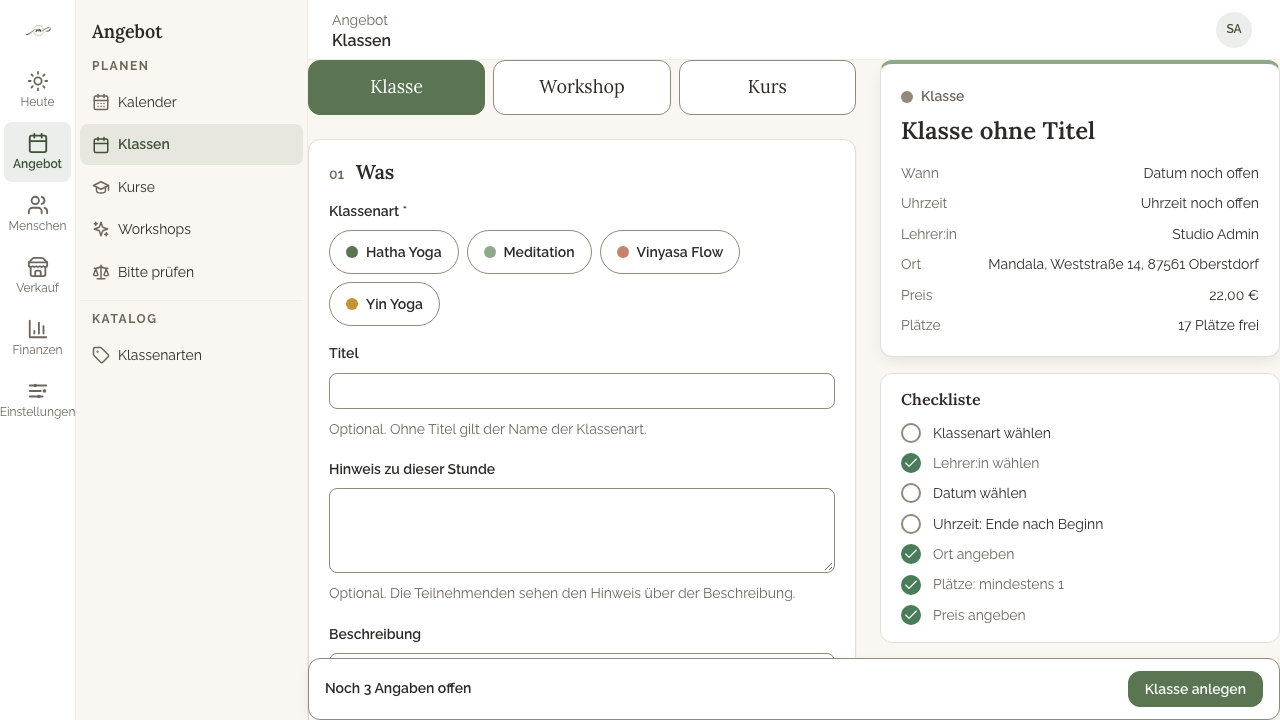1280x720 pixels.
Task: Click the '22,00 €' price value
Action: click(x=1234, y=295)
